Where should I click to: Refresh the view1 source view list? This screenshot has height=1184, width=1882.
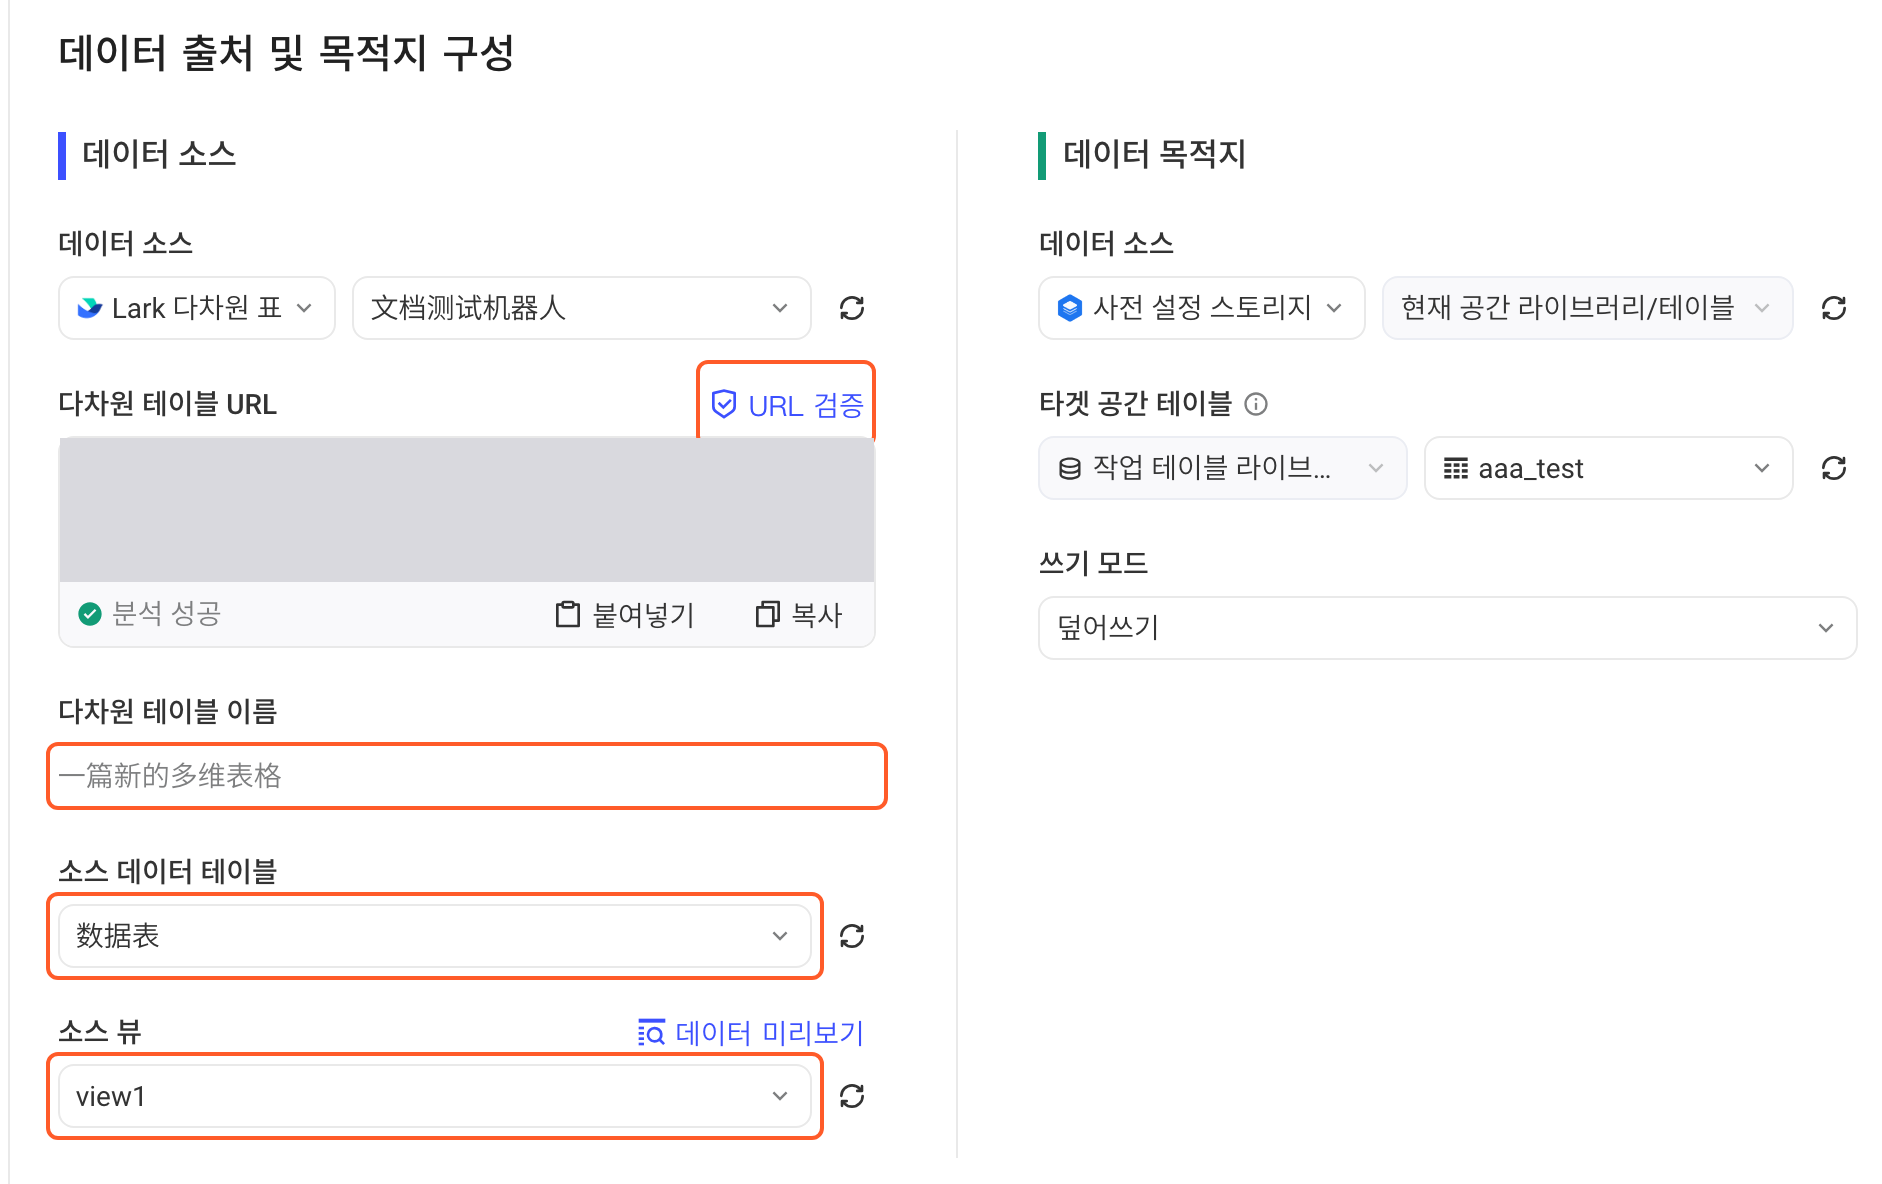pos(852,1096)
